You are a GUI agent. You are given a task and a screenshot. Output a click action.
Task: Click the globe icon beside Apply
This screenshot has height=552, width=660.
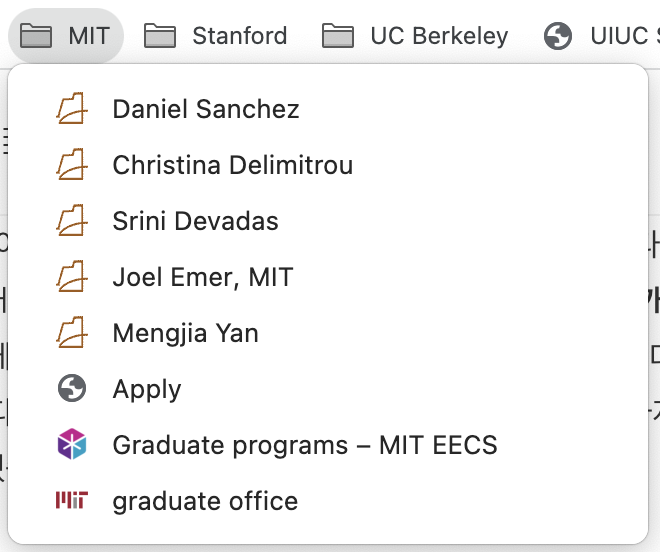tap(72, 388)
